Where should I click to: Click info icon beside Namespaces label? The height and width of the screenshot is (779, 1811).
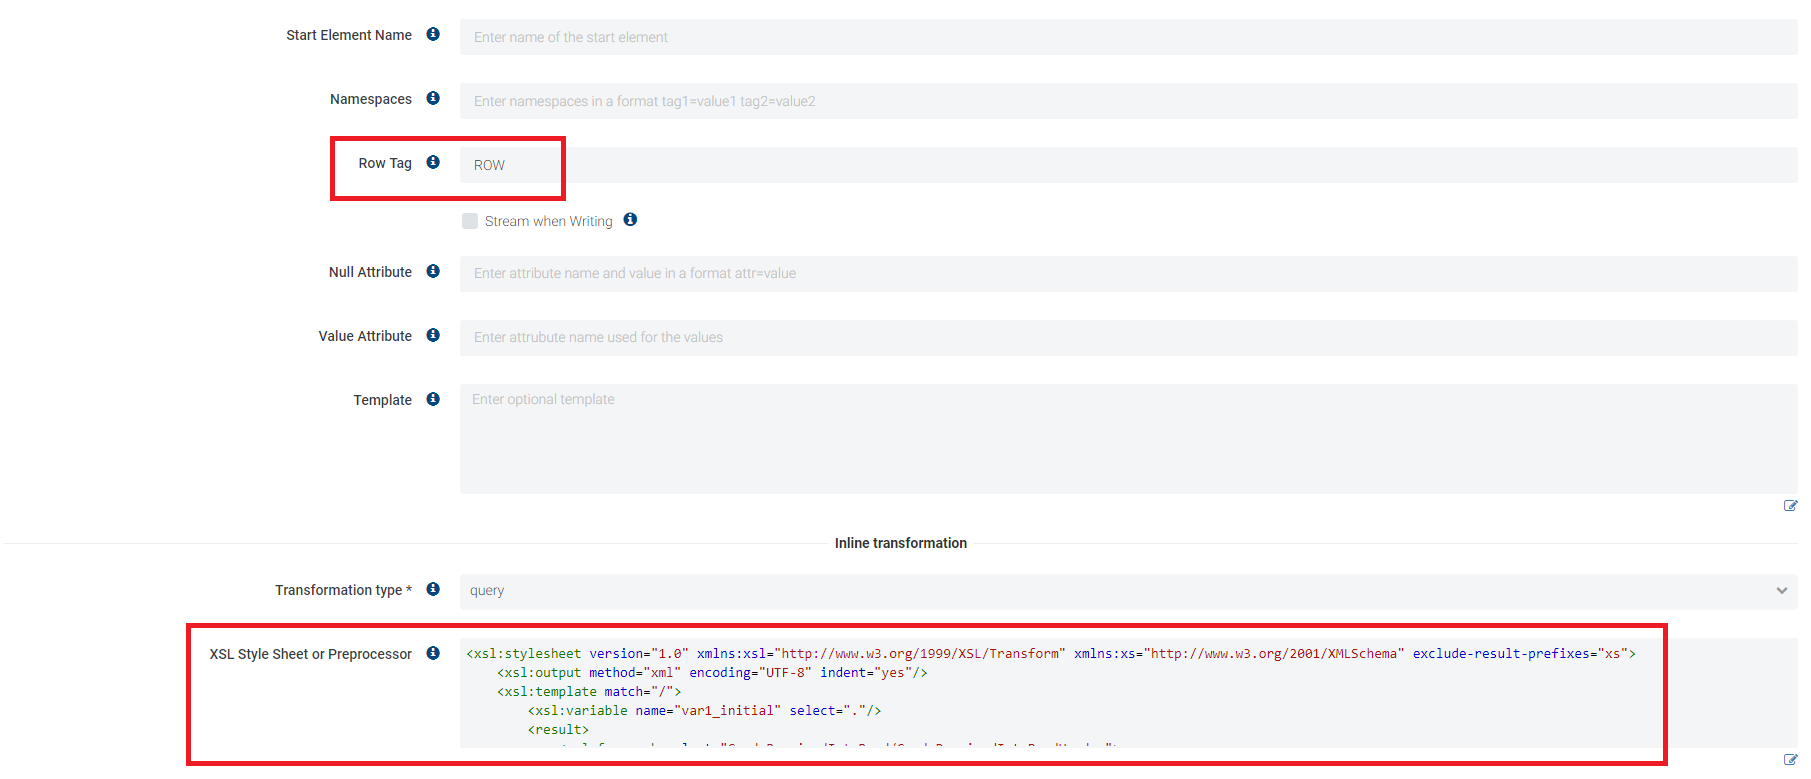433,98
